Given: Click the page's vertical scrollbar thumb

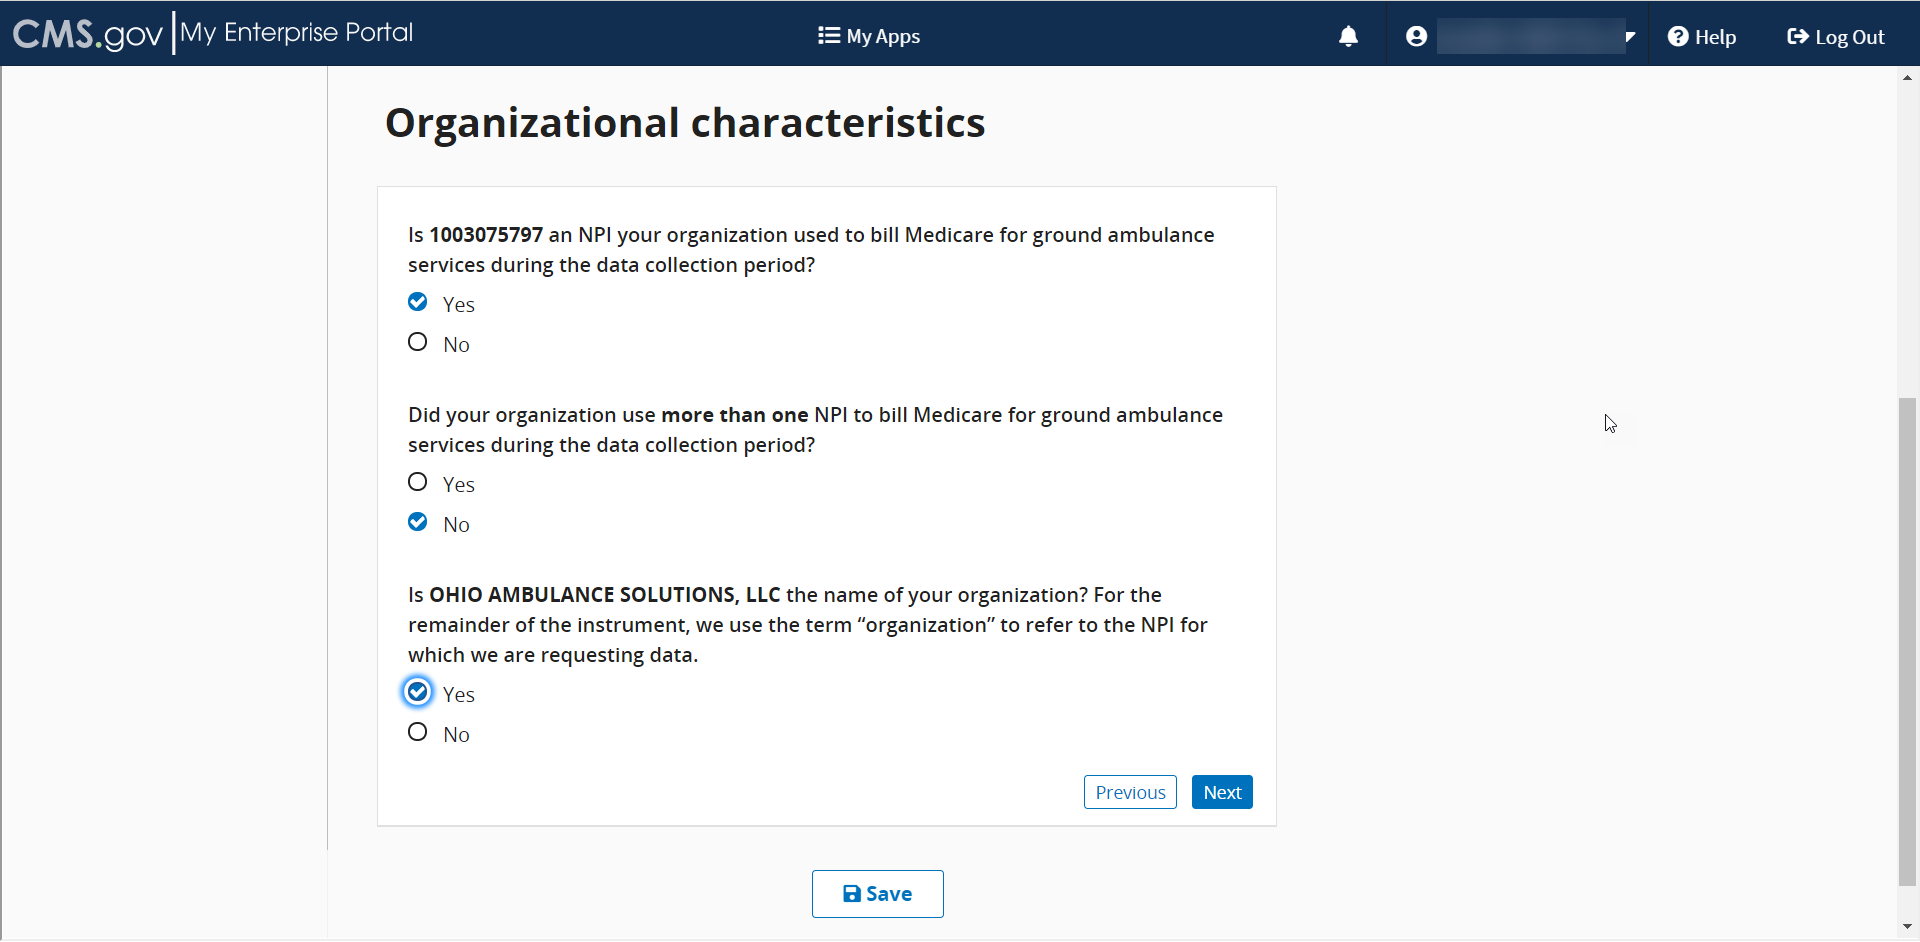Looking at the screenshot, I should point(1908,640).
